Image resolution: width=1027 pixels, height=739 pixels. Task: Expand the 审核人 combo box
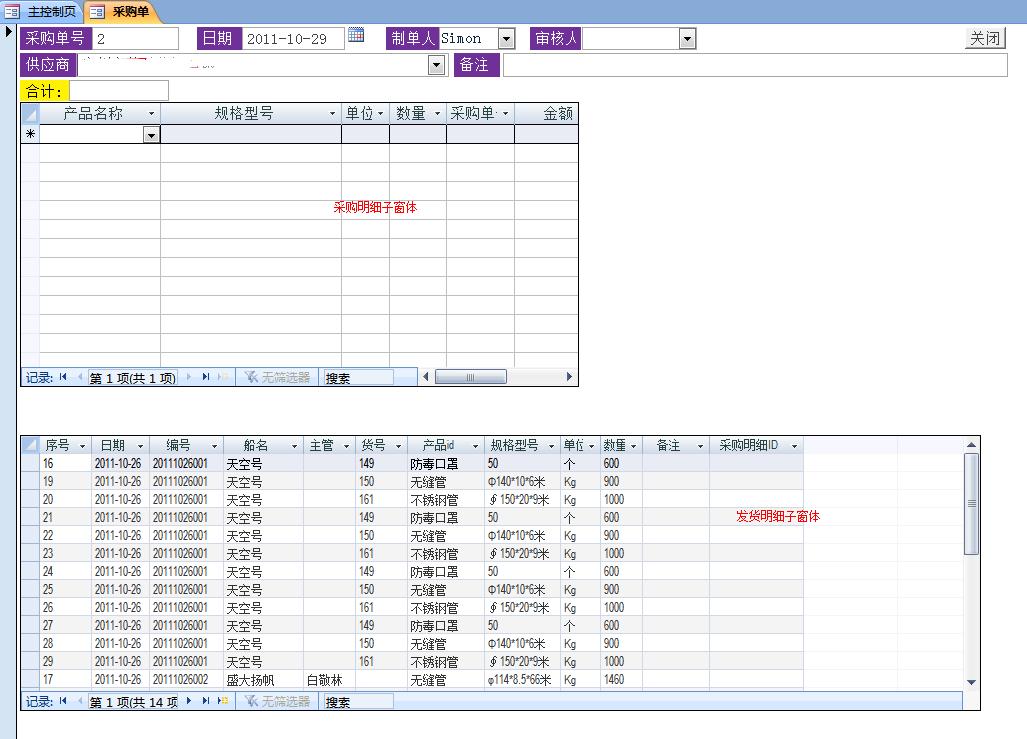point(687,39)
